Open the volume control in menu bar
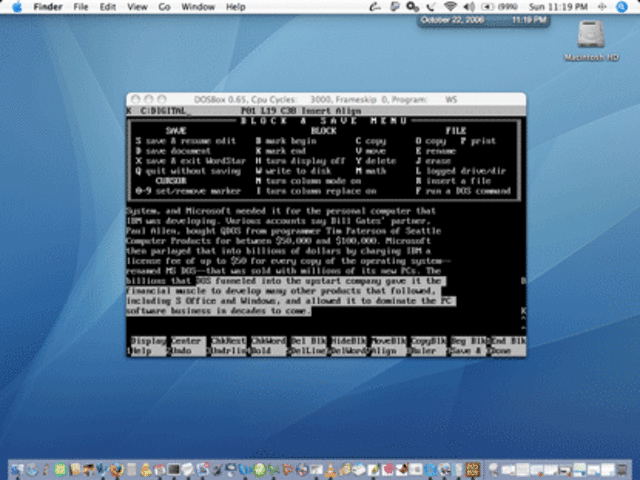Screen dimensions: 640x480 coord(469,7)
